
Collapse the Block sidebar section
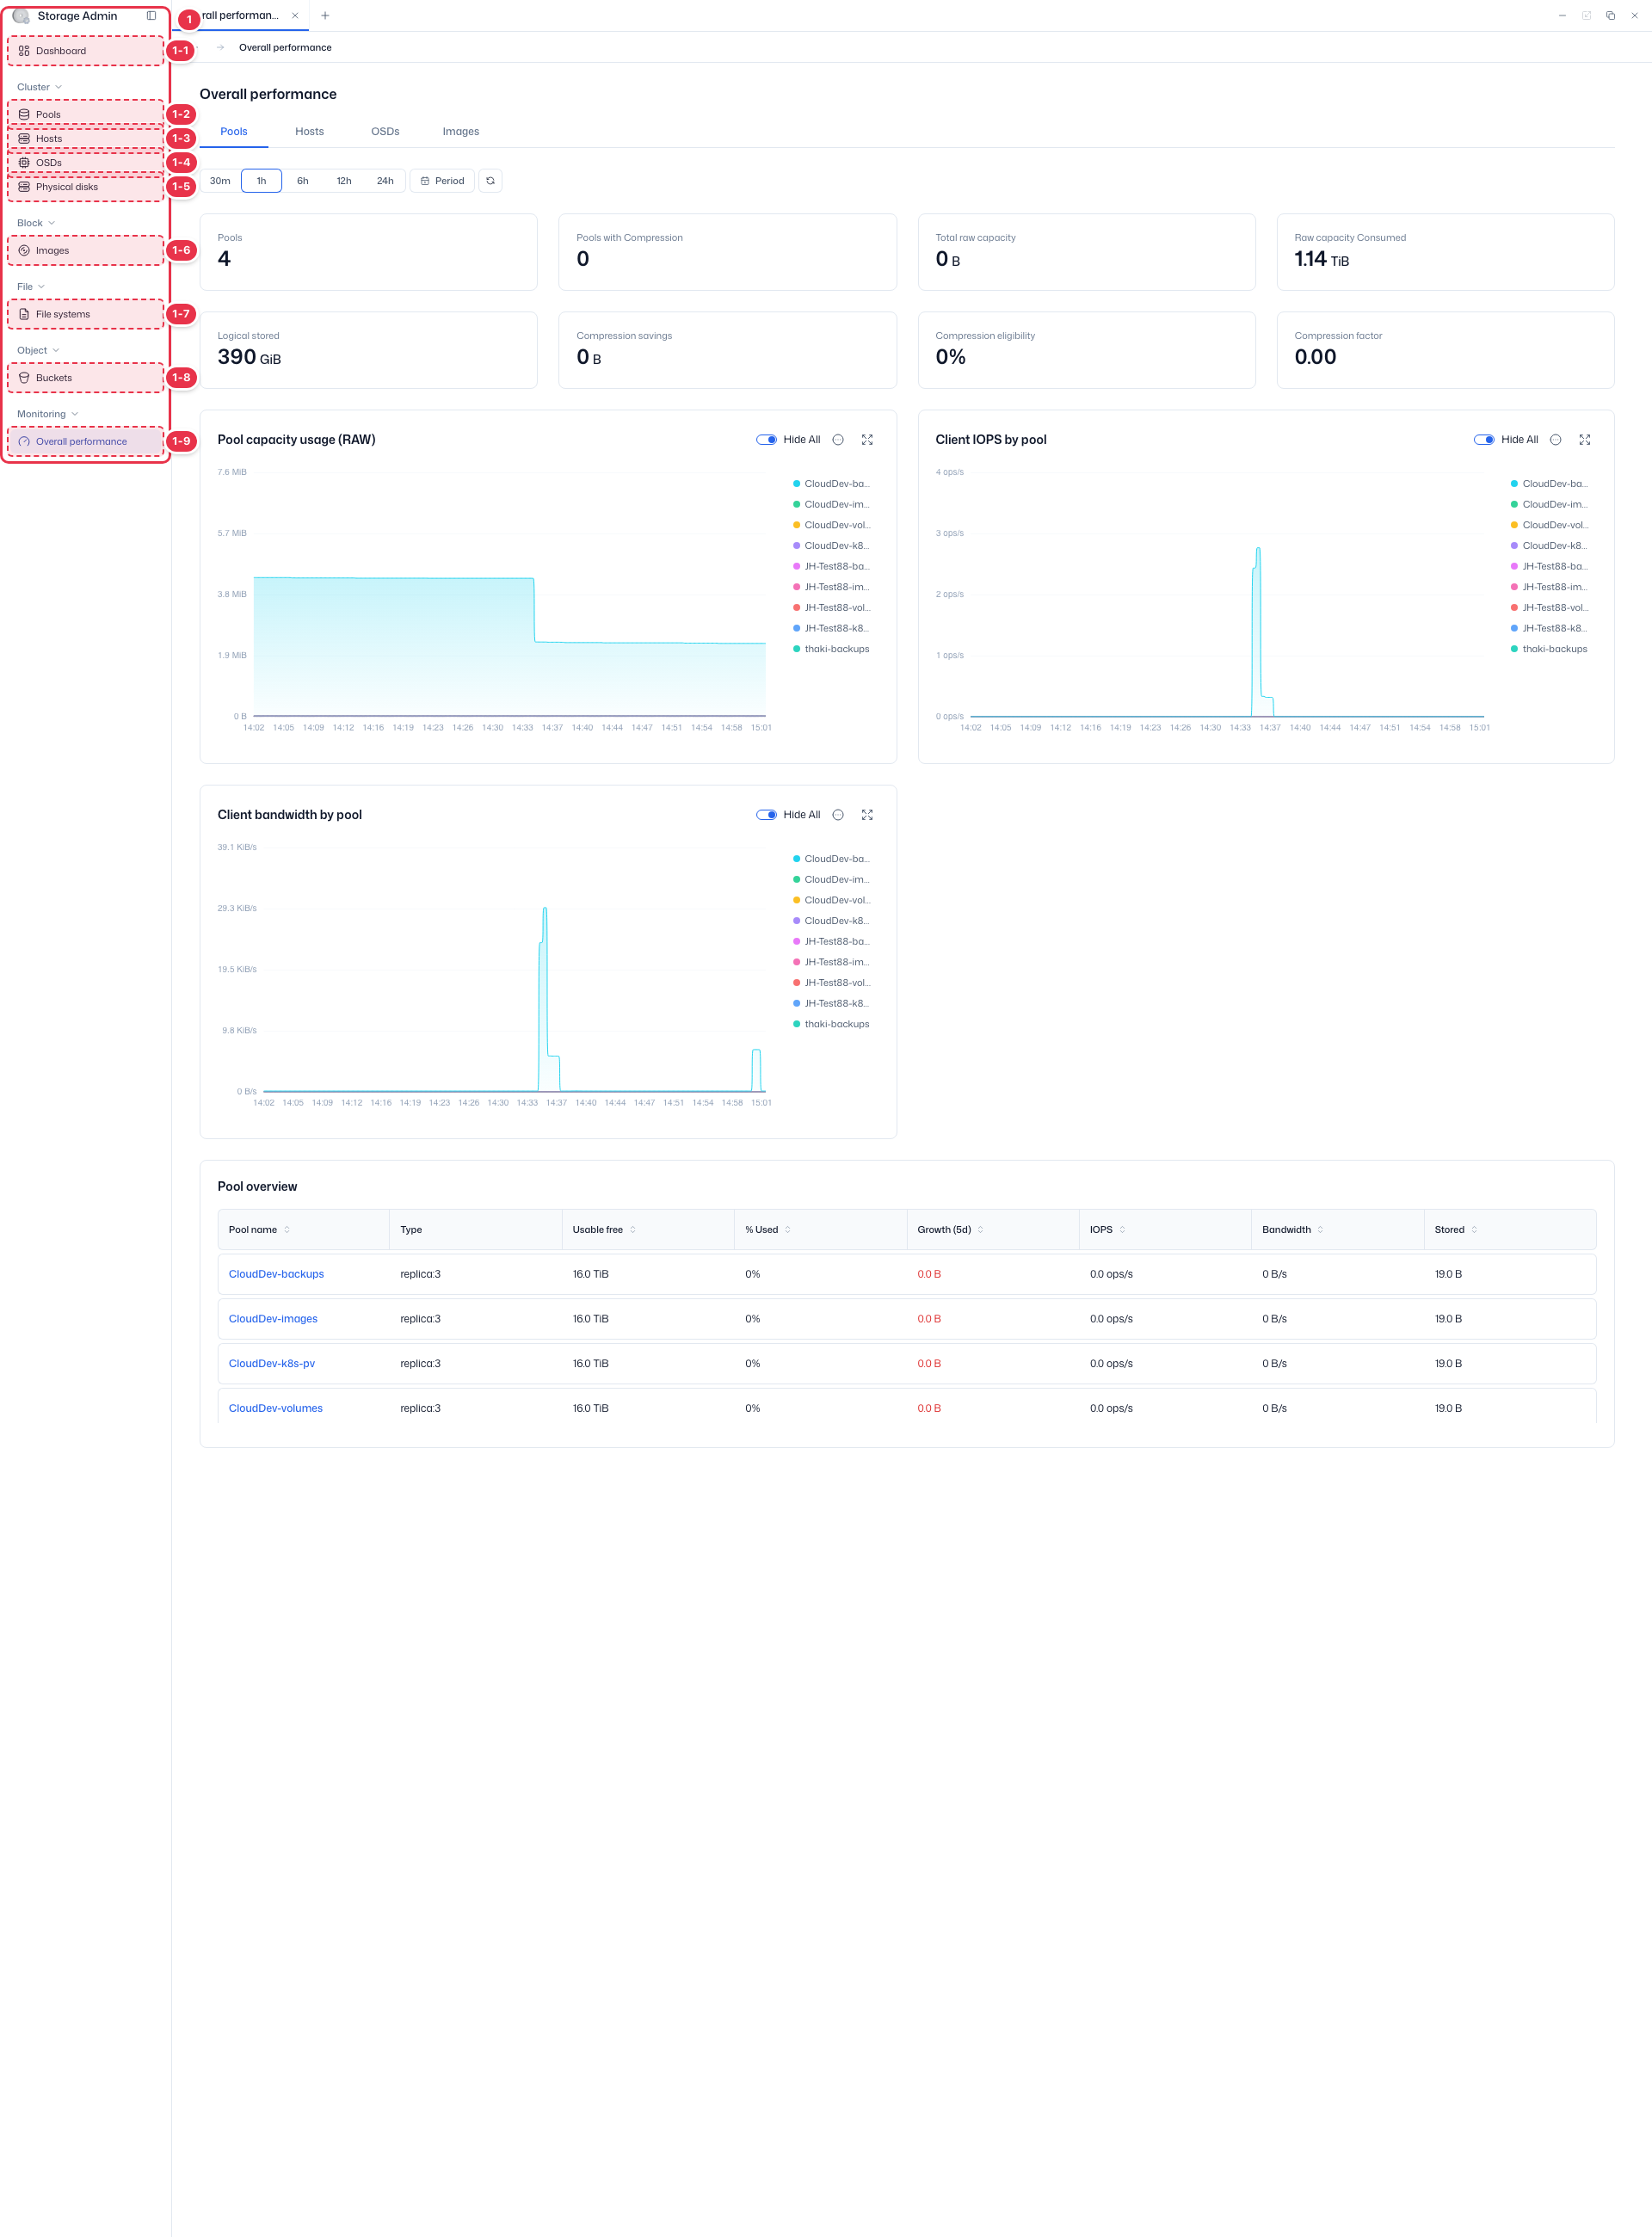36,223
